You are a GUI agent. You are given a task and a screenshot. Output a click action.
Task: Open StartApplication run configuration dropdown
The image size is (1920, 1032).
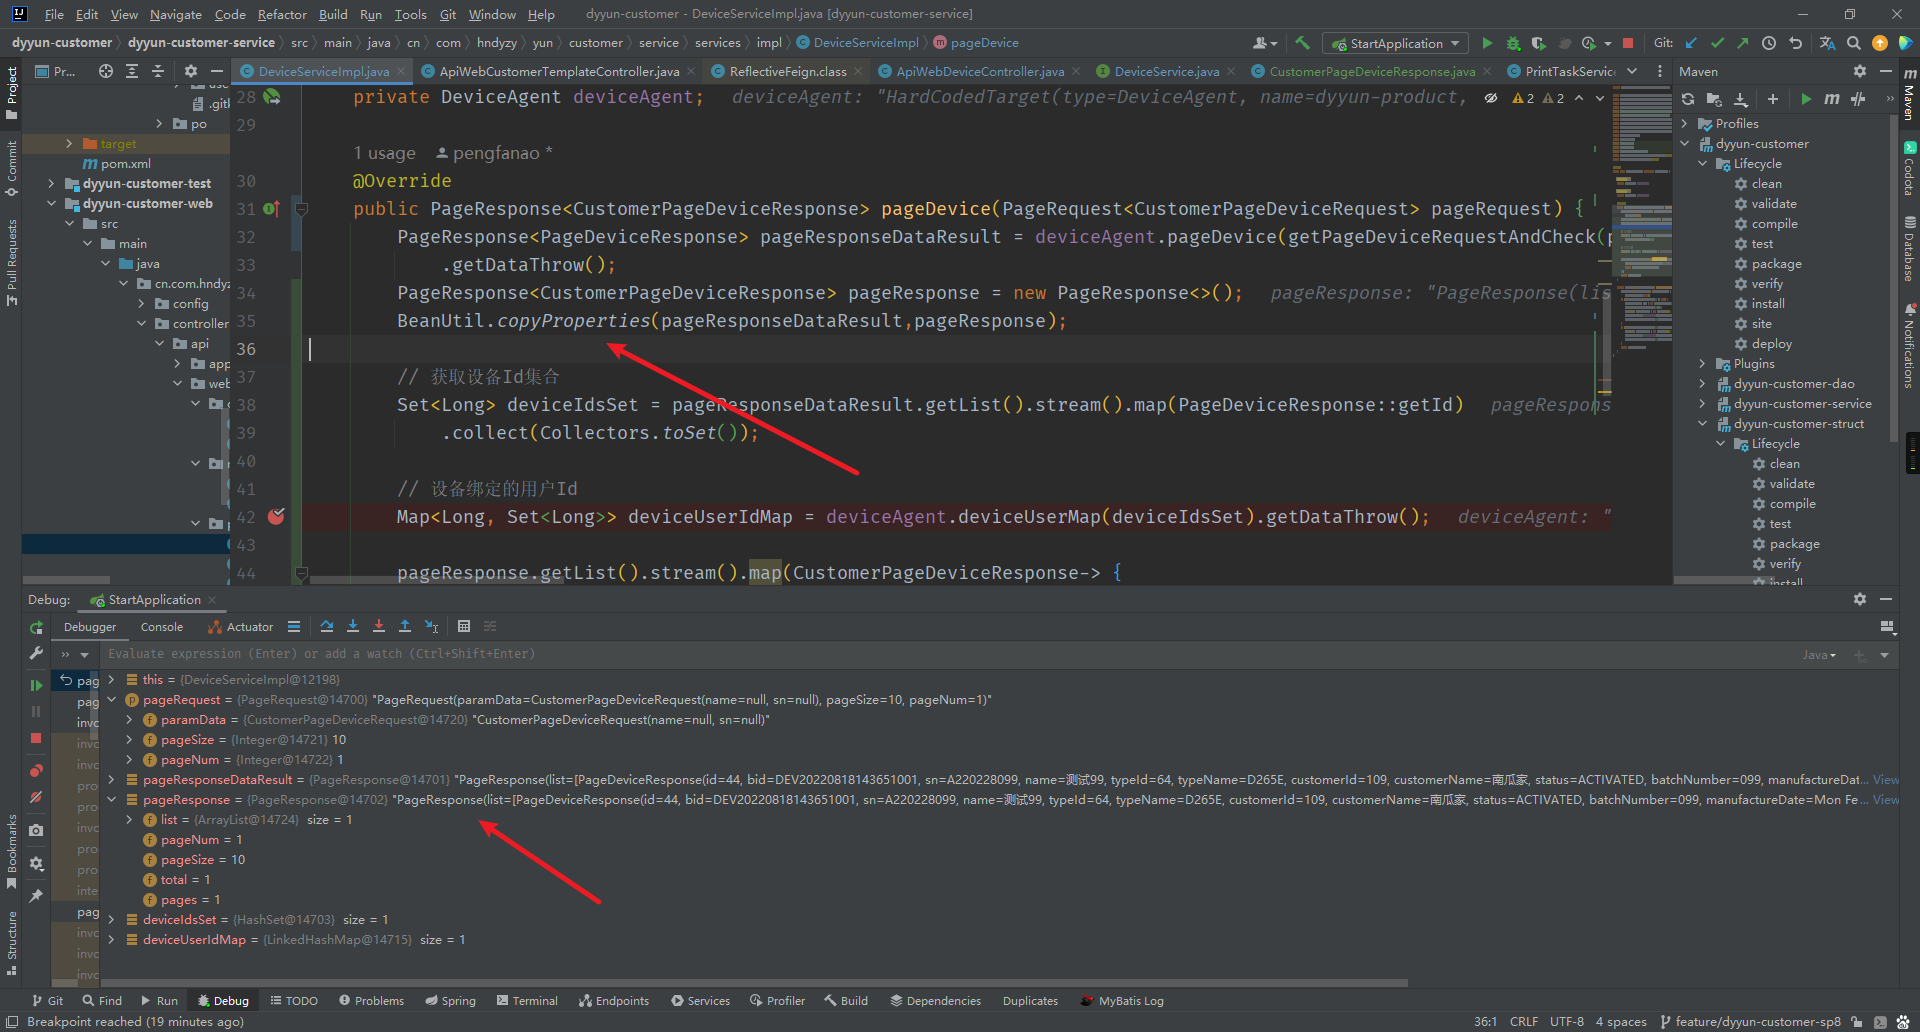pos(1396,43)
